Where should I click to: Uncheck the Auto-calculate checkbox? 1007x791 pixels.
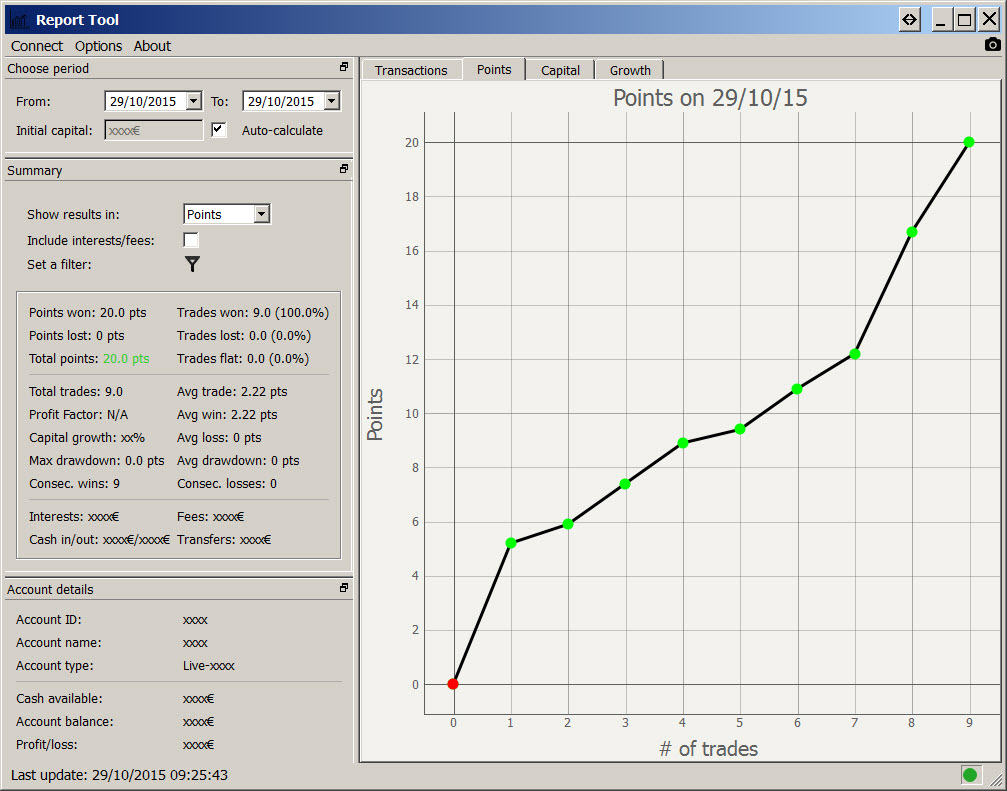[x=219, y=130]
